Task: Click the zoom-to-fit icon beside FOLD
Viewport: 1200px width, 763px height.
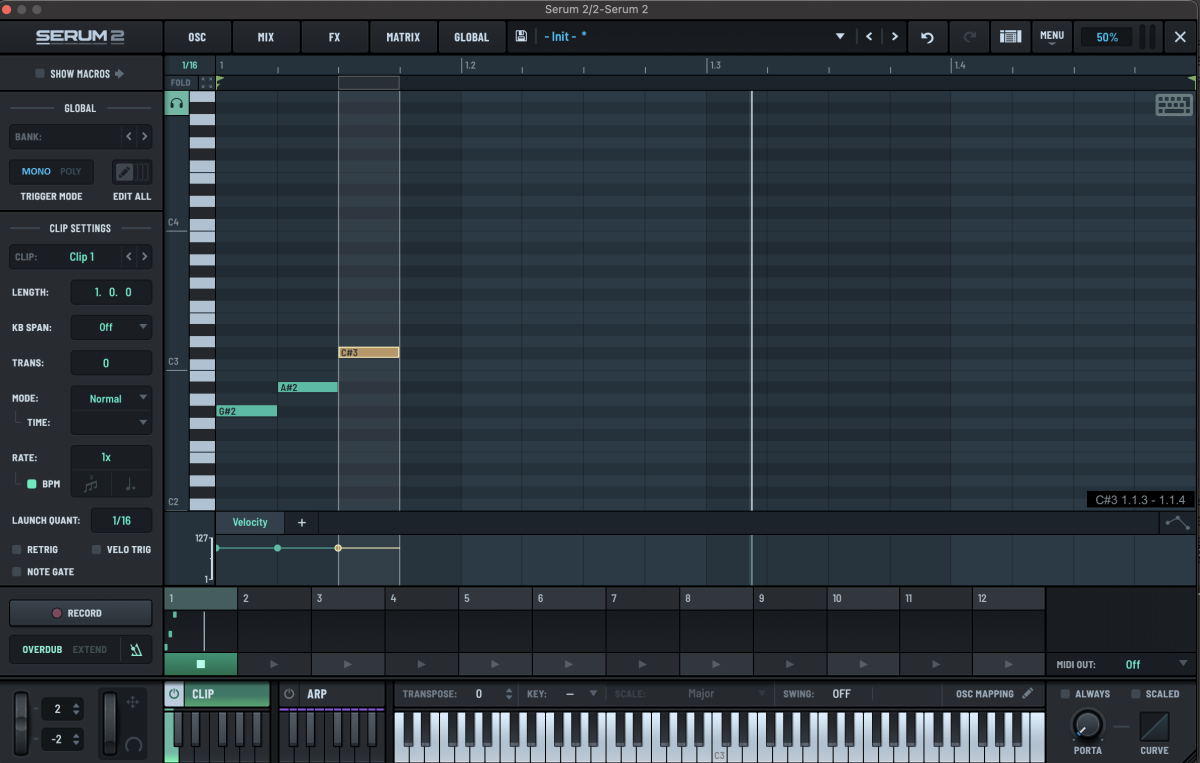Action: click(207, 83)
